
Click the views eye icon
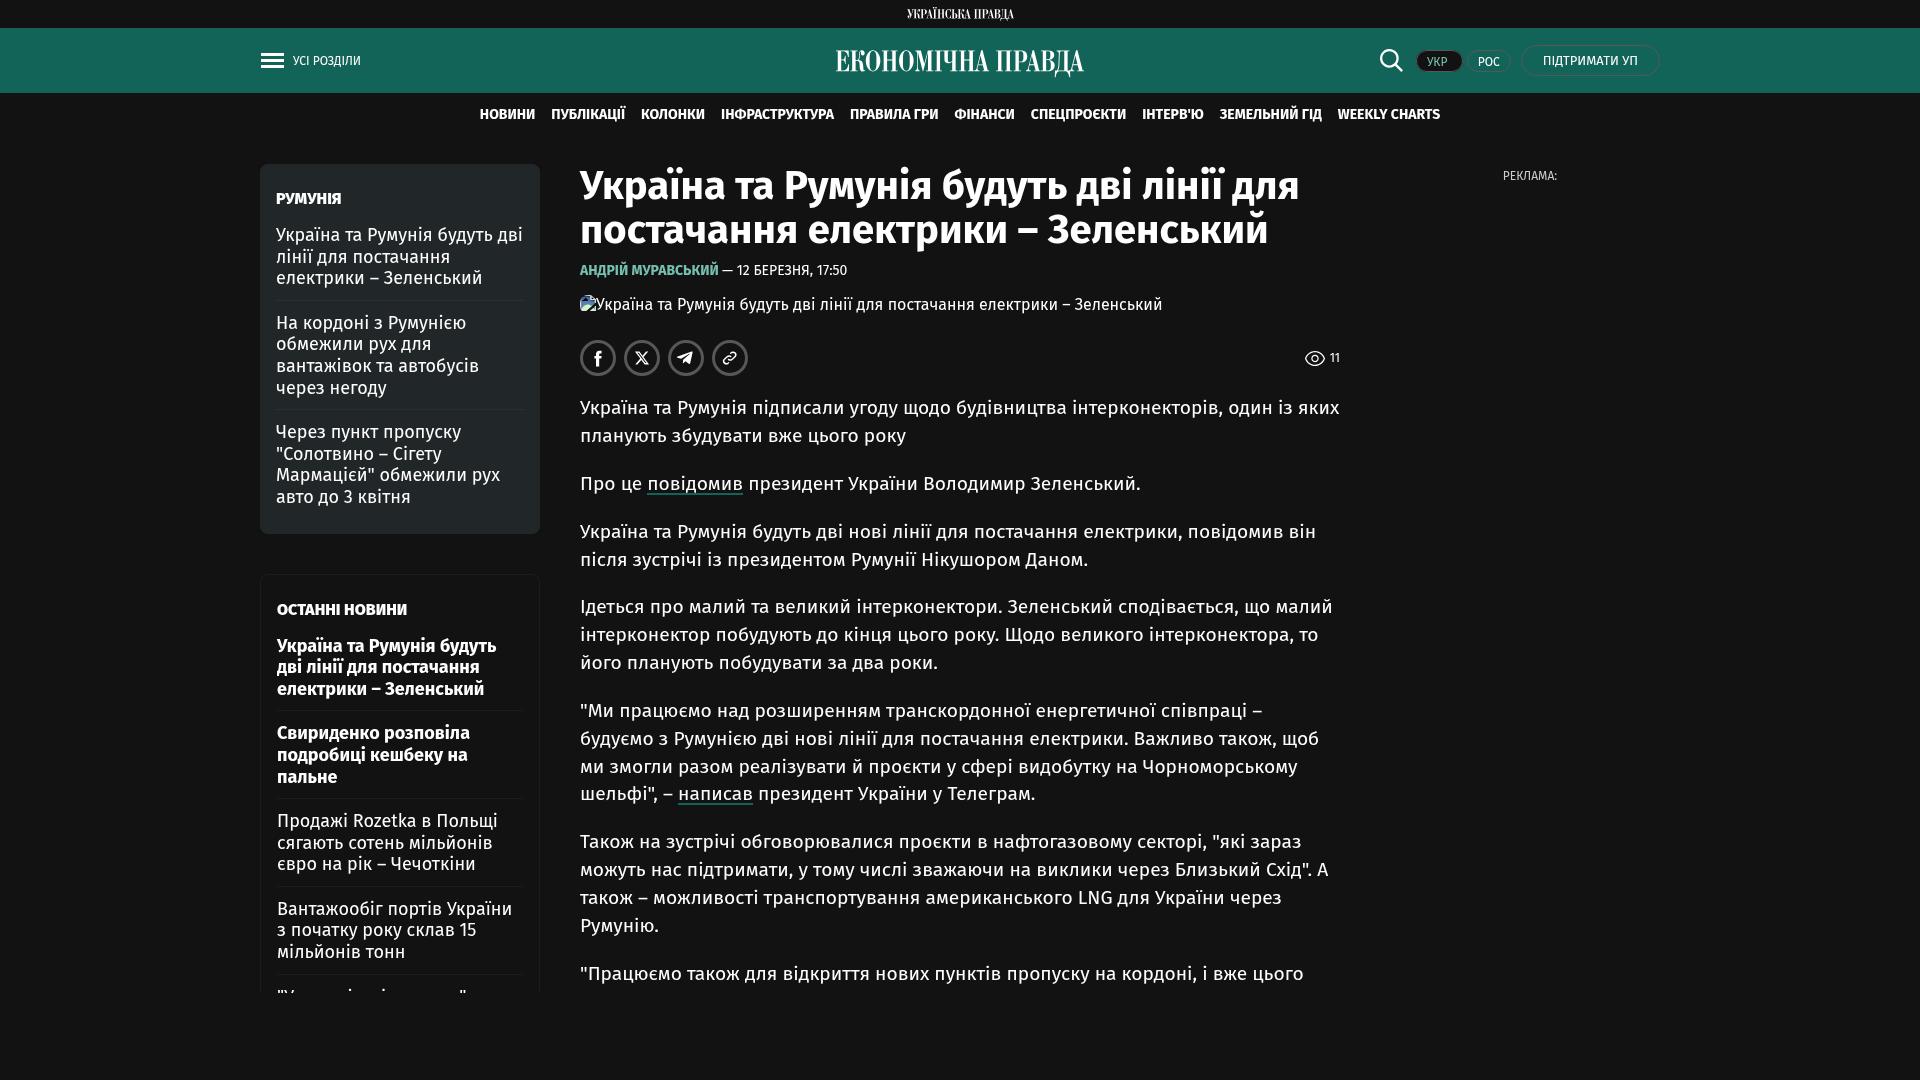pyautogui.click(x=1314, y=358)
